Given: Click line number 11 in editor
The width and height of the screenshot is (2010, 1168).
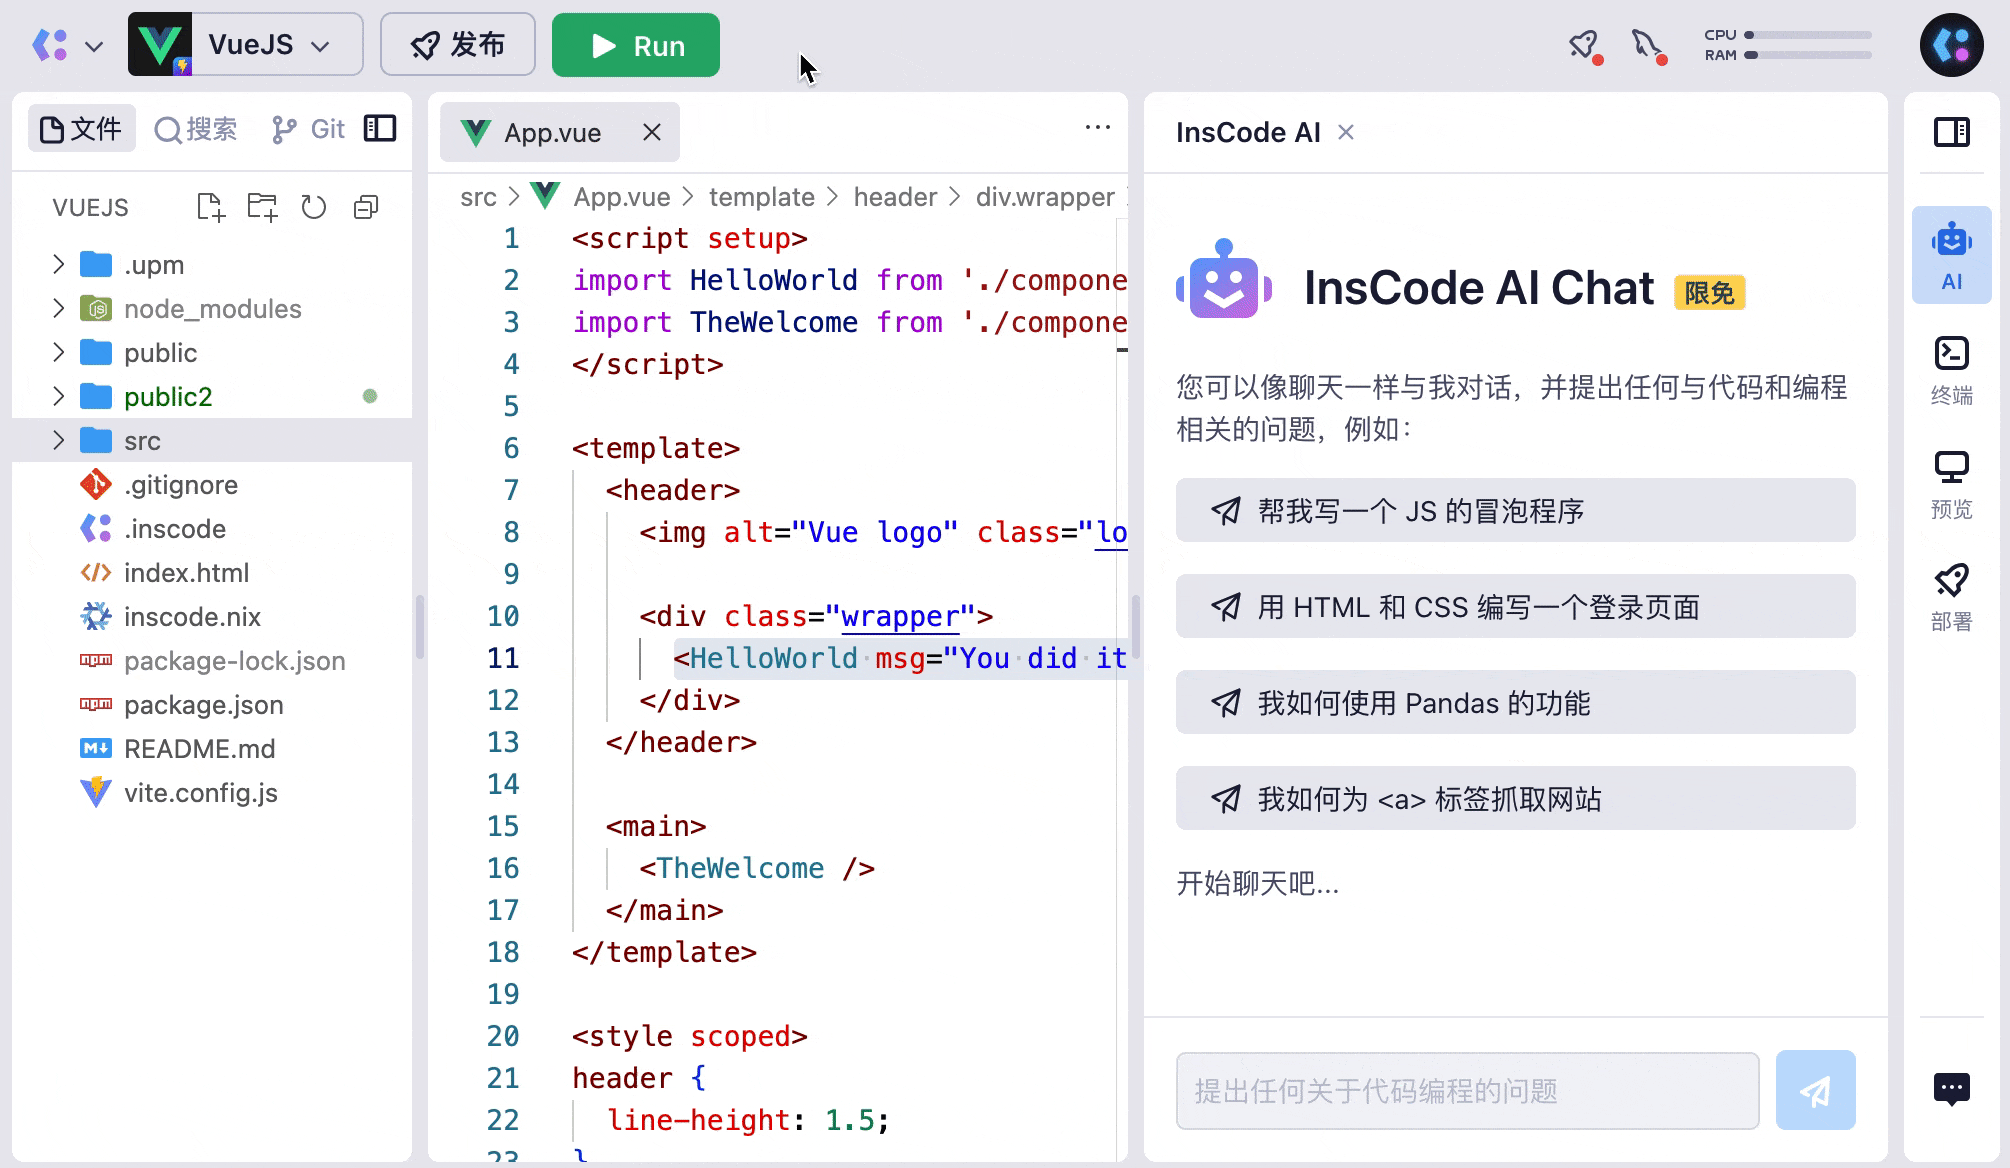Looking at the screenshot, I should click(503, 658).
